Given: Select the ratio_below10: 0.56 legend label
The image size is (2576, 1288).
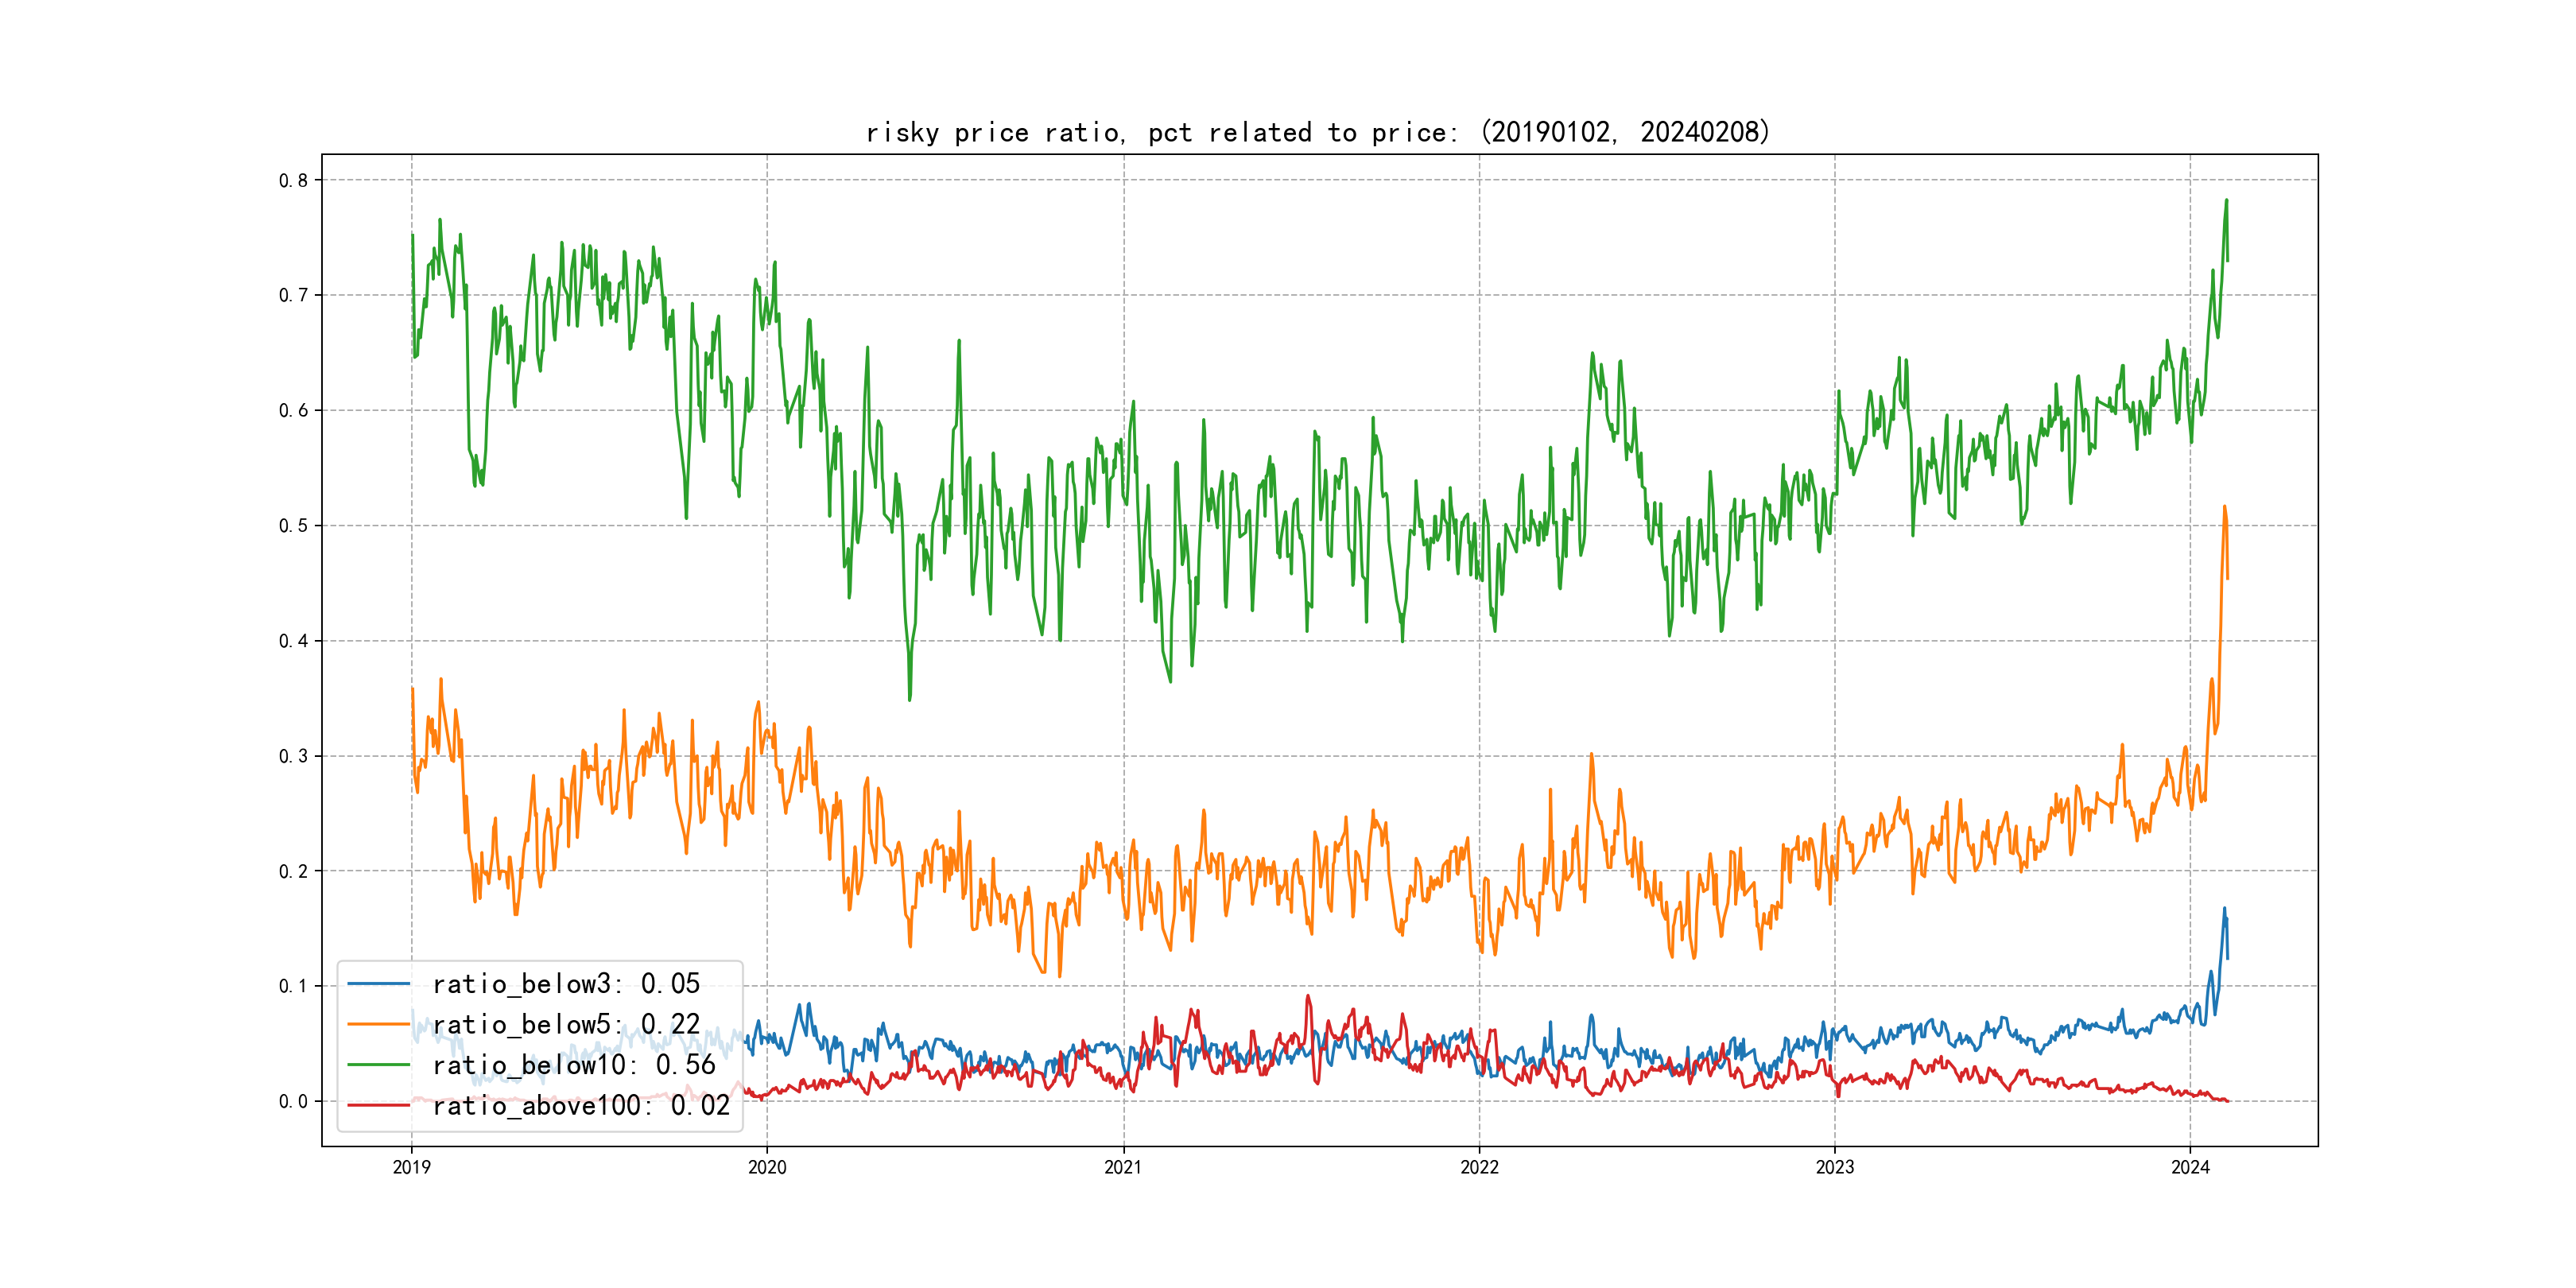Looking at the screenshot, I should click(x=574, y=1065).
